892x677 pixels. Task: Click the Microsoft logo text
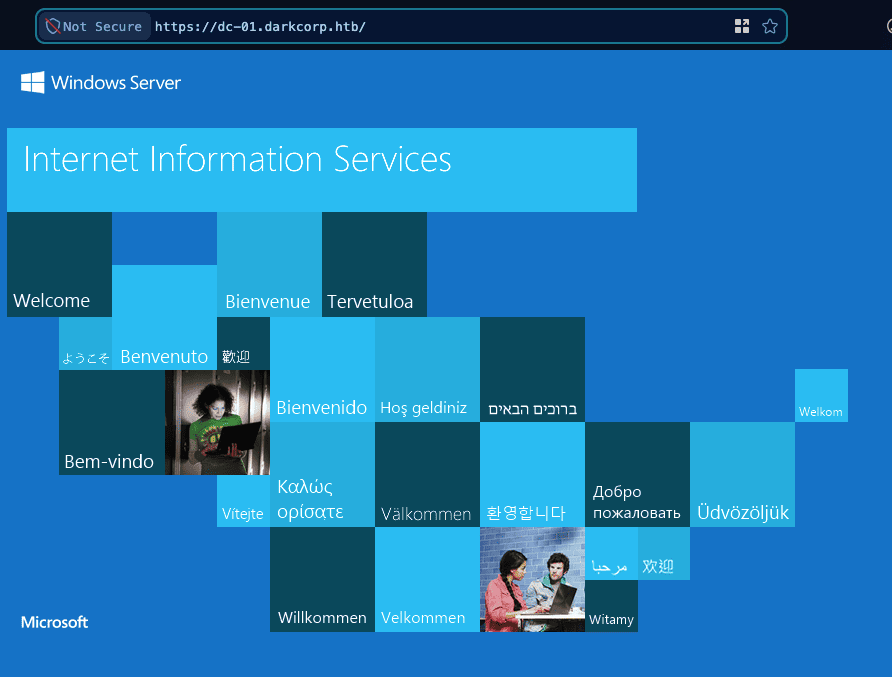click(55, 622)
